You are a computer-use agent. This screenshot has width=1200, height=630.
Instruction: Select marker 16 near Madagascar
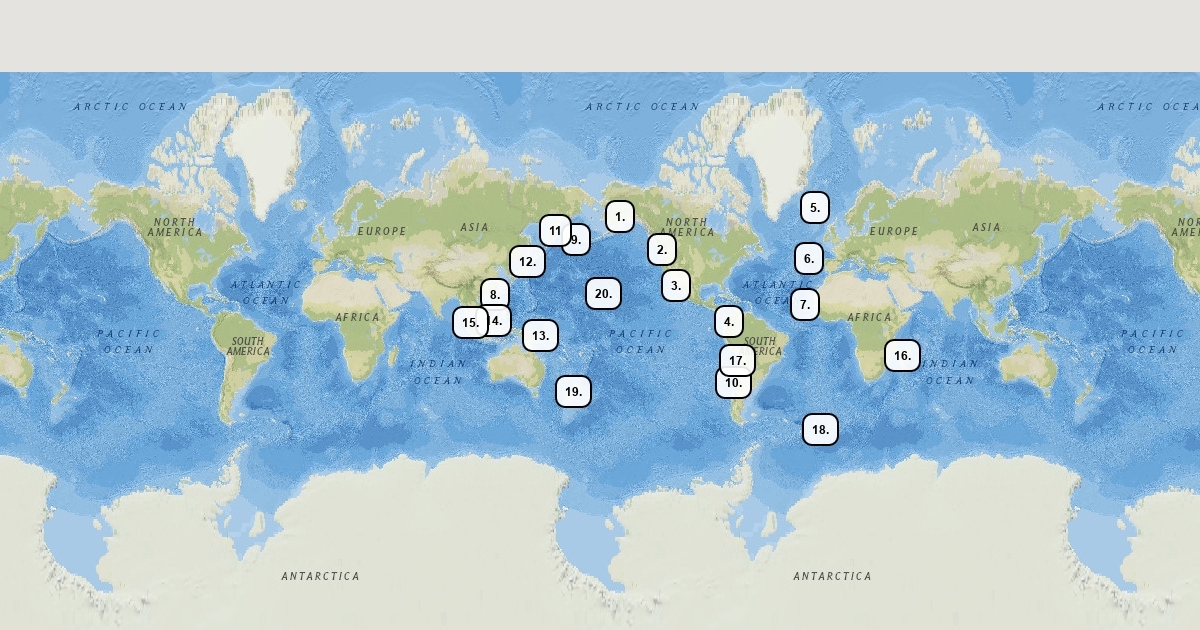tap(902, 356)
